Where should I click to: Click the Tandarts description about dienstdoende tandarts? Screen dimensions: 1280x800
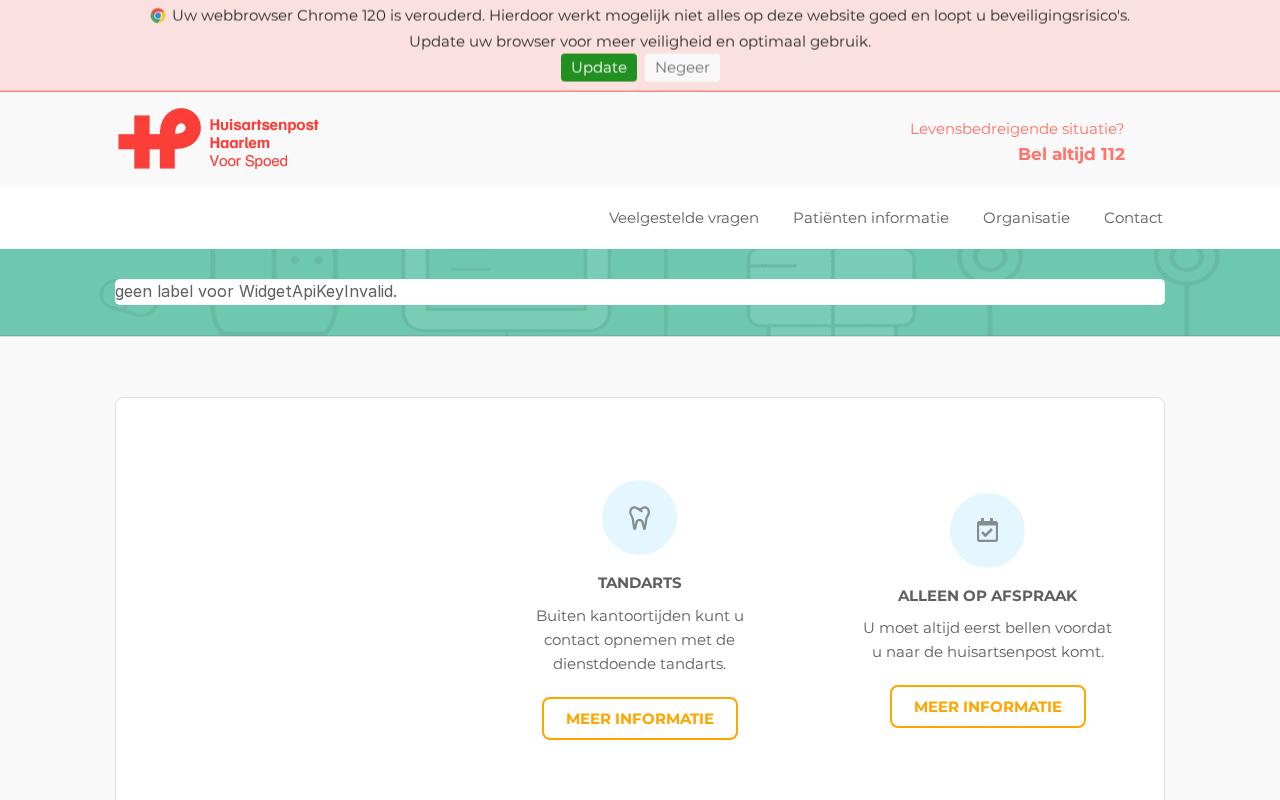click(x=640, y=640)
